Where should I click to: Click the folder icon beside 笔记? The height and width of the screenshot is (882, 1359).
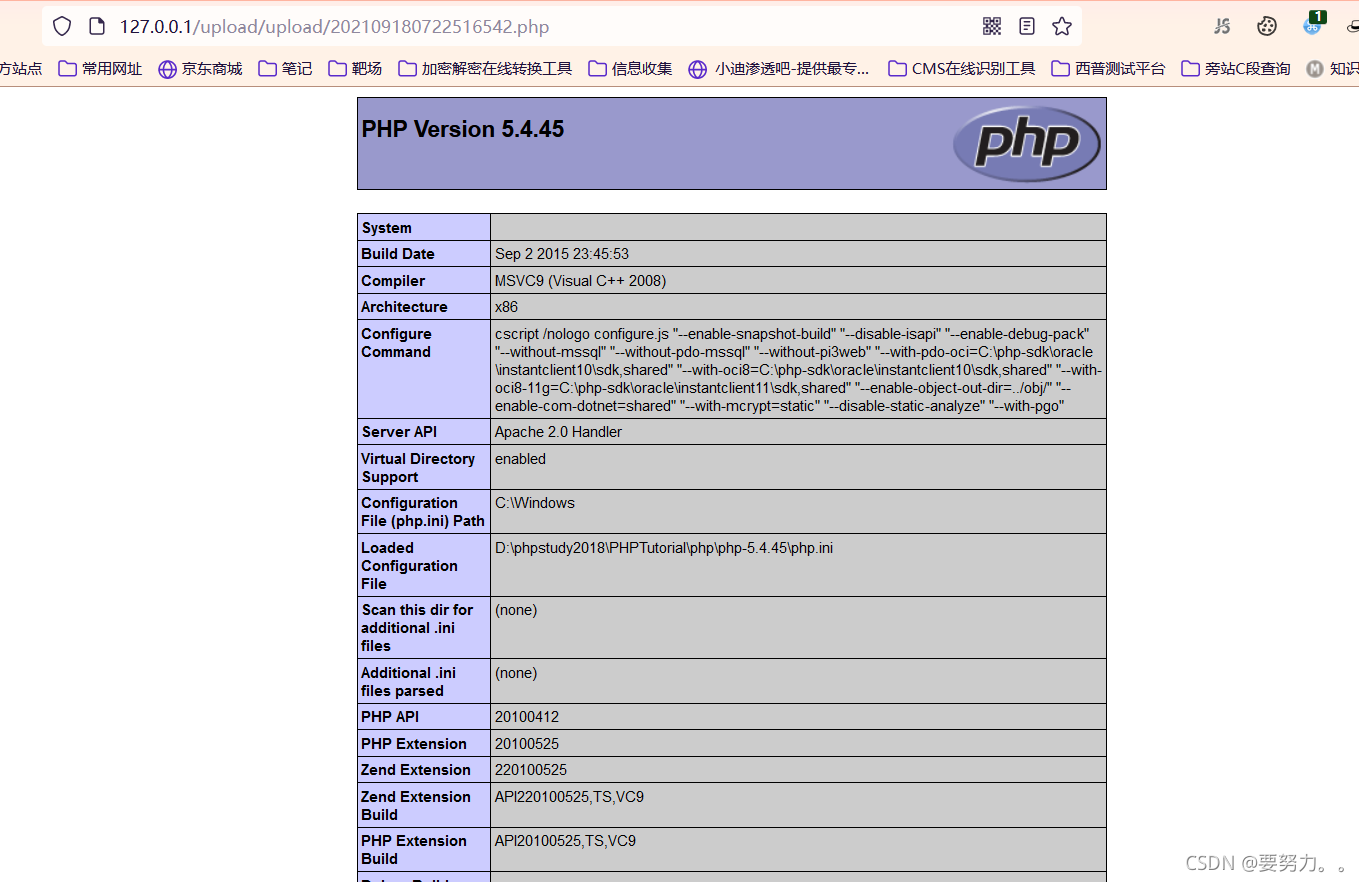pos(267,69)
